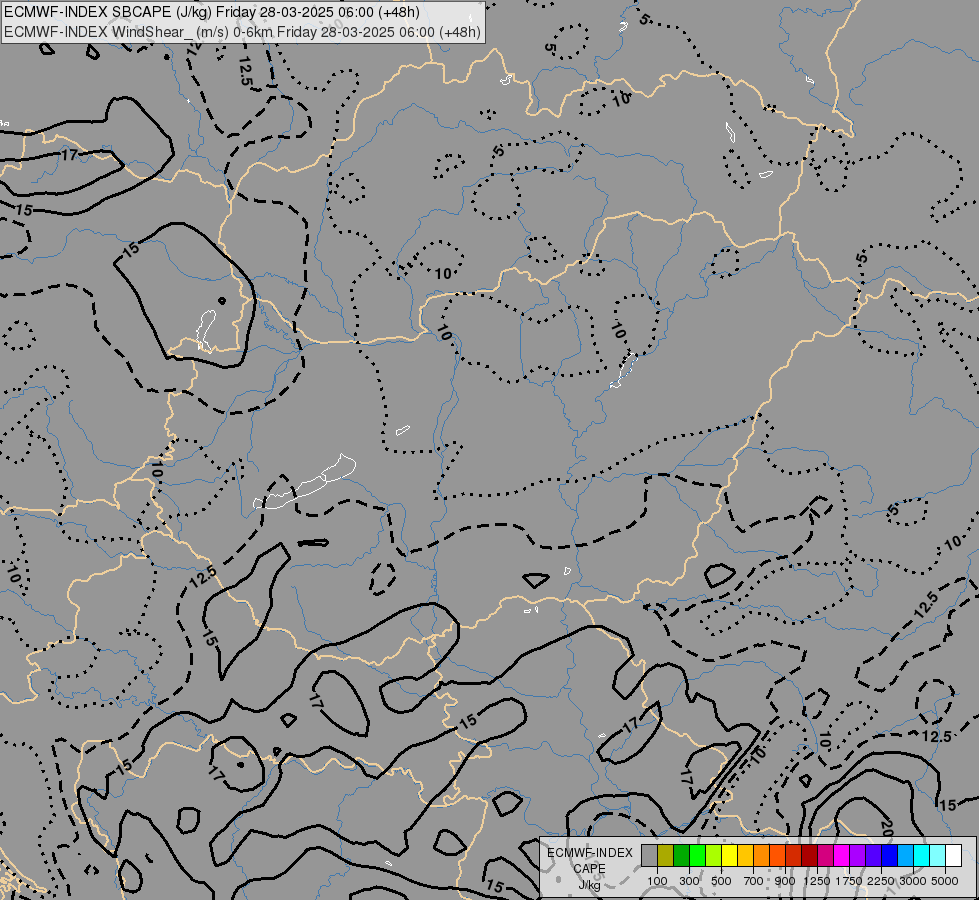The height and width of the screenshot is (900, 979).
Task: Choose the dark maroon red legend swatch
Action: [x=810, y=856]
